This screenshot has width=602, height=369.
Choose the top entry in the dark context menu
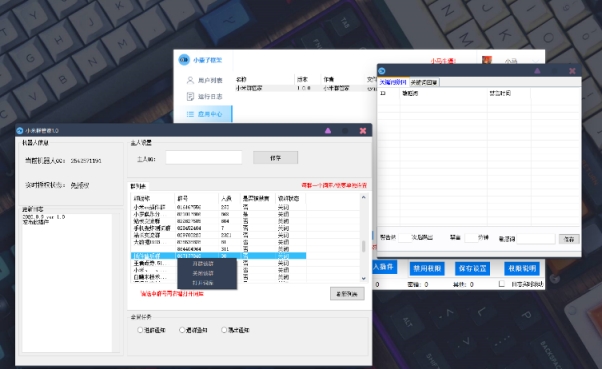203,264
